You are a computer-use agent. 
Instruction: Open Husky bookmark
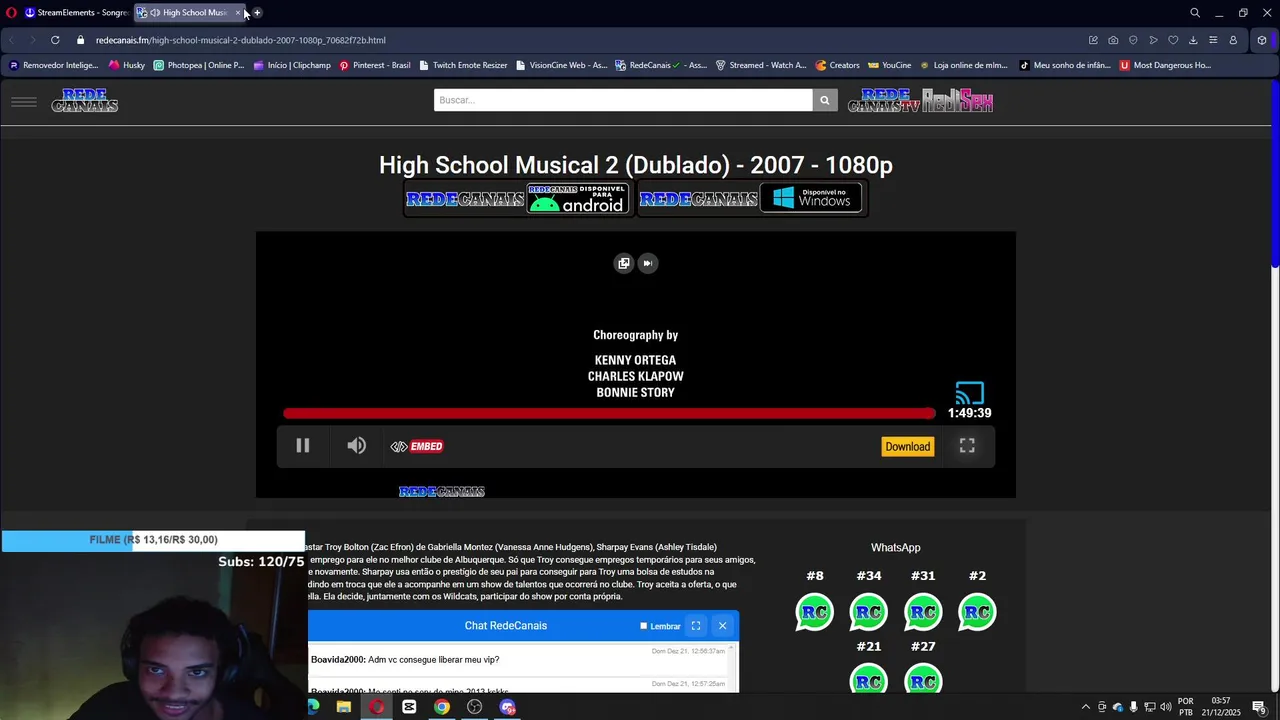click(x=127, y=65)
